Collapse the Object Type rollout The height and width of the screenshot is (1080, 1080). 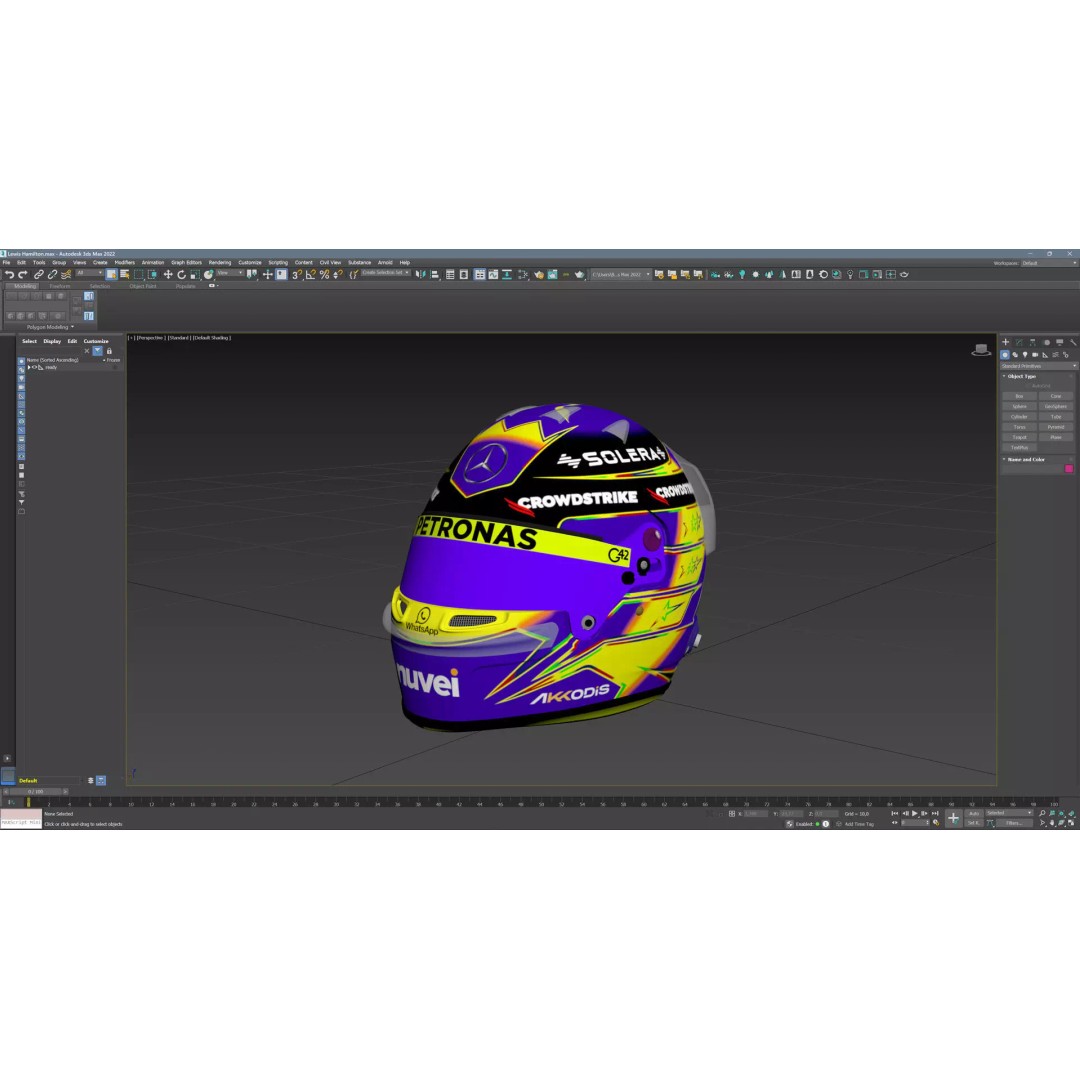pyautogui.click(x=1005, y=376)
